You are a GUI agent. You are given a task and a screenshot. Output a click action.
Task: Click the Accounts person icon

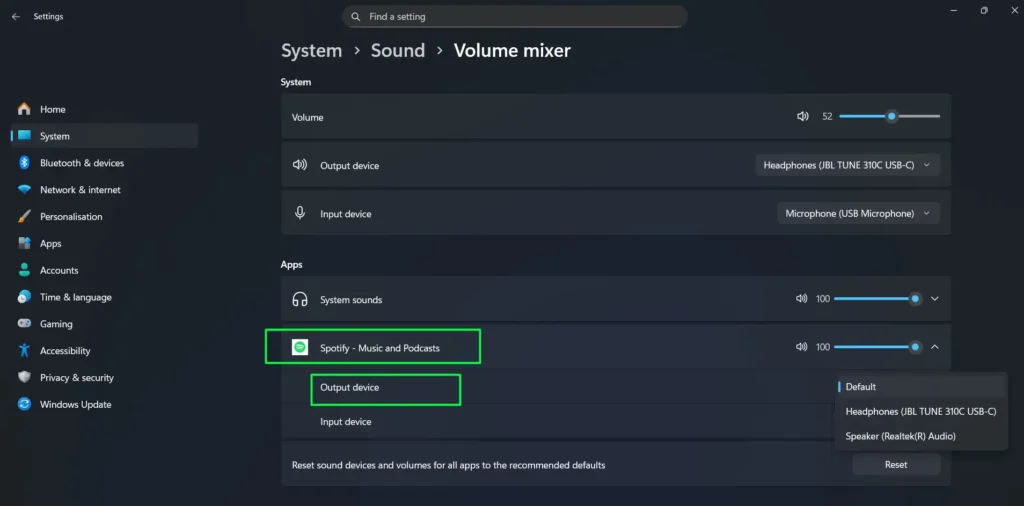tap(24, 270)
